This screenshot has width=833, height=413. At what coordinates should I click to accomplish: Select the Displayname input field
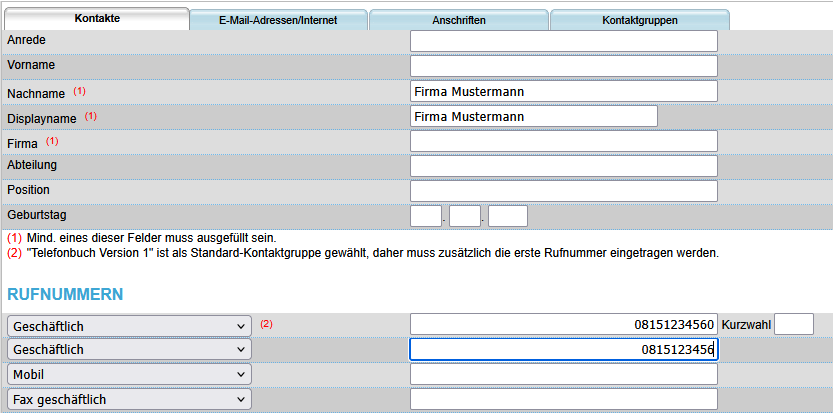point(533,116)
